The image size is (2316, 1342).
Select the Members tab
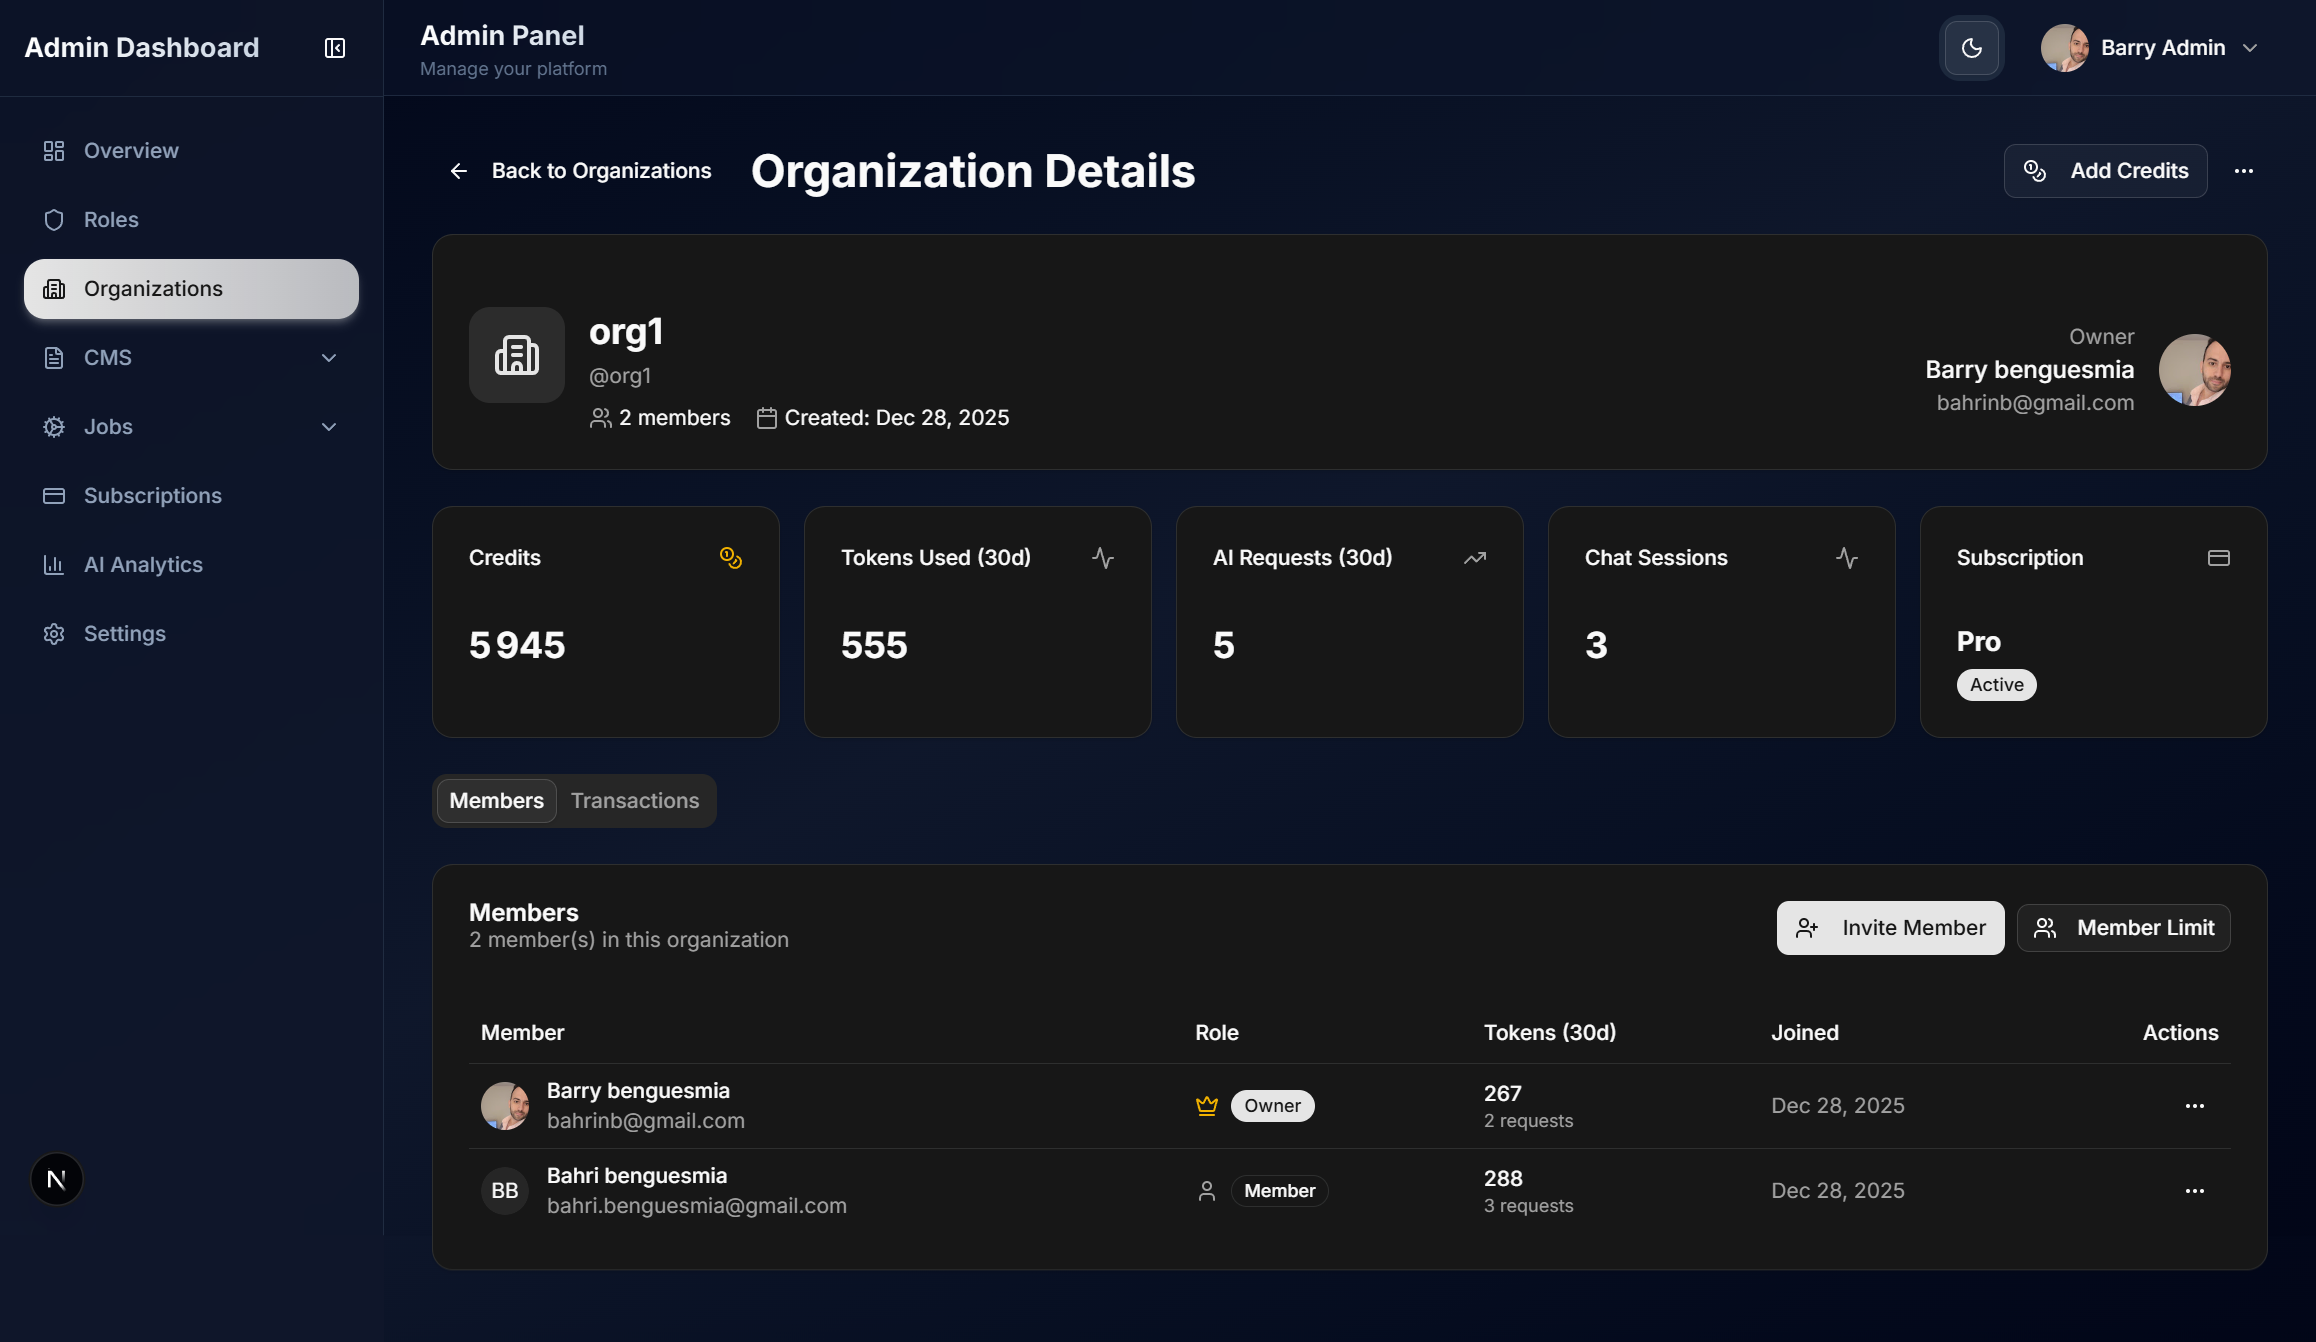click(497, 801)
